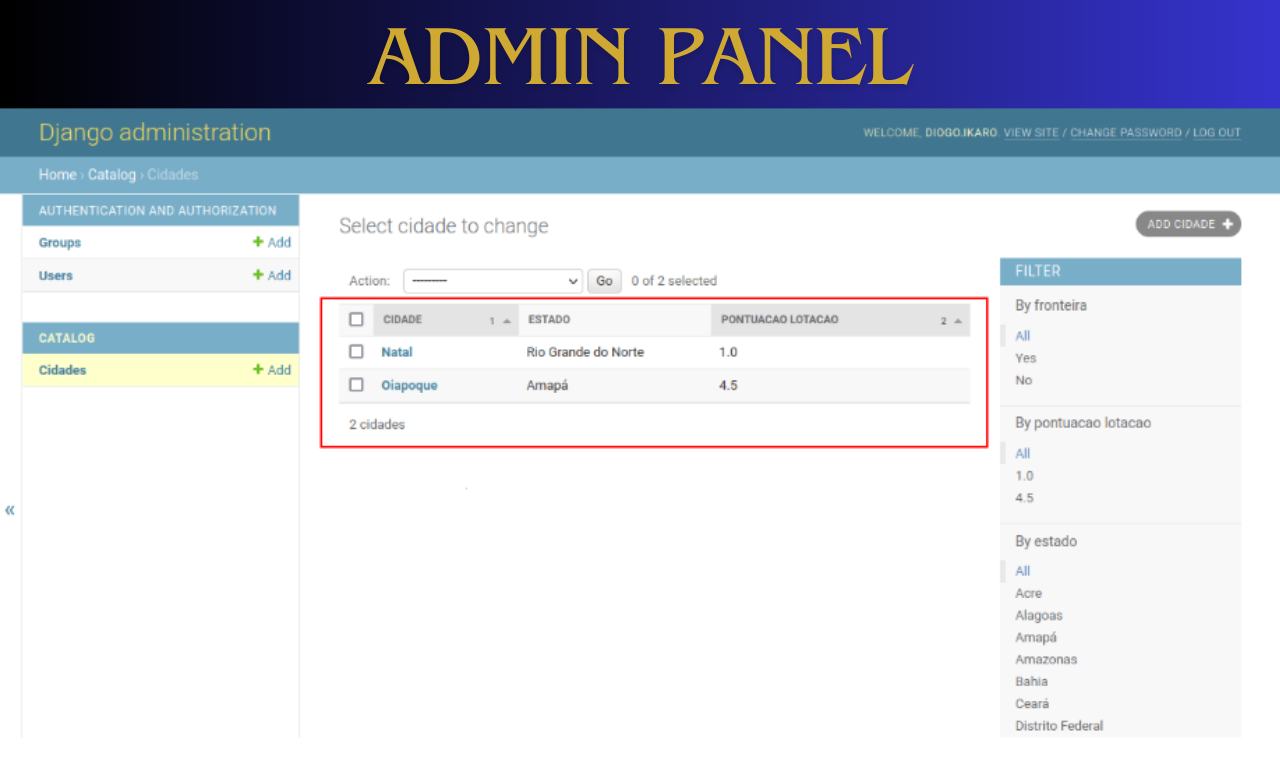
Task: Toggle sorting on the PONTUACAO LOTACAO column arrow
Action: click(x=958, y=319)
